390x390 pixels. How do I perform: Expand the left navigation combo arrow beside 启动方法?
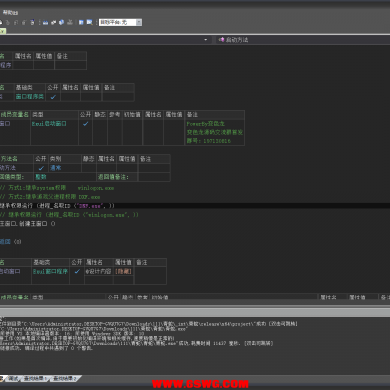coord(206,40)
